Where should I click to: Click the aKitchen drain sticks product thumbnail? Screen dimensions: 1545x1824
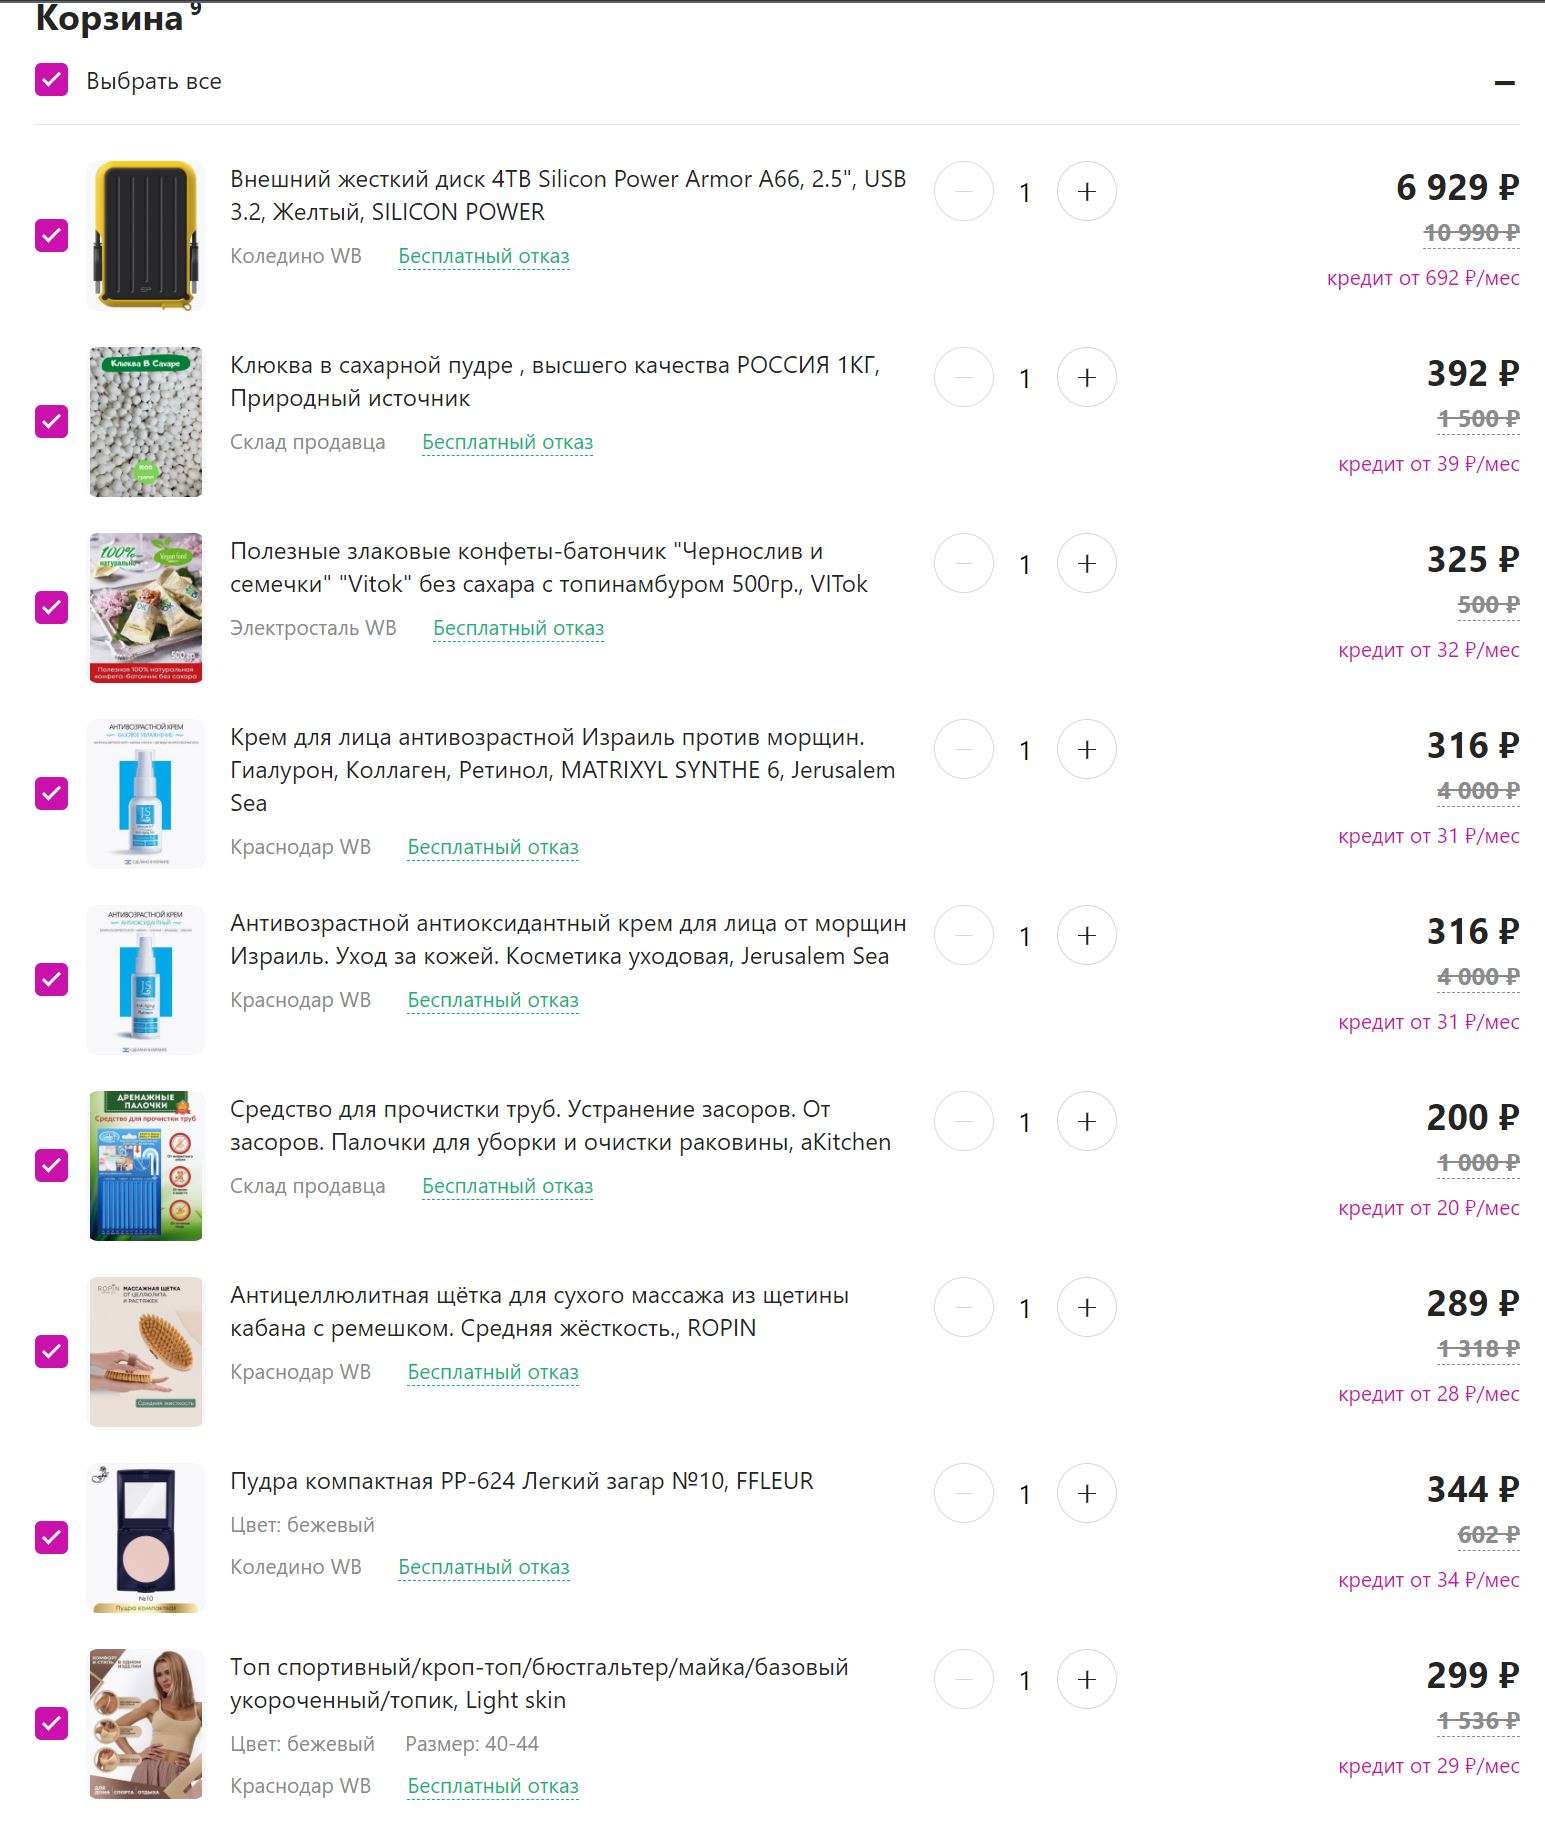(x=146, y=1165)
